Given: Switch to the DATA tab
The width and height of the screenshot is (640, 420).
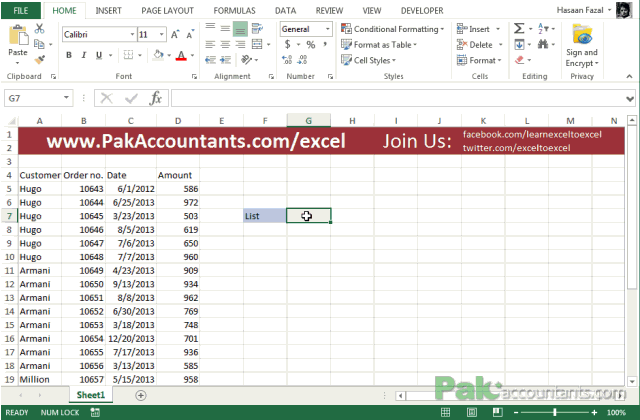Looking at the screenshot, I should click(x=285, y=11).
